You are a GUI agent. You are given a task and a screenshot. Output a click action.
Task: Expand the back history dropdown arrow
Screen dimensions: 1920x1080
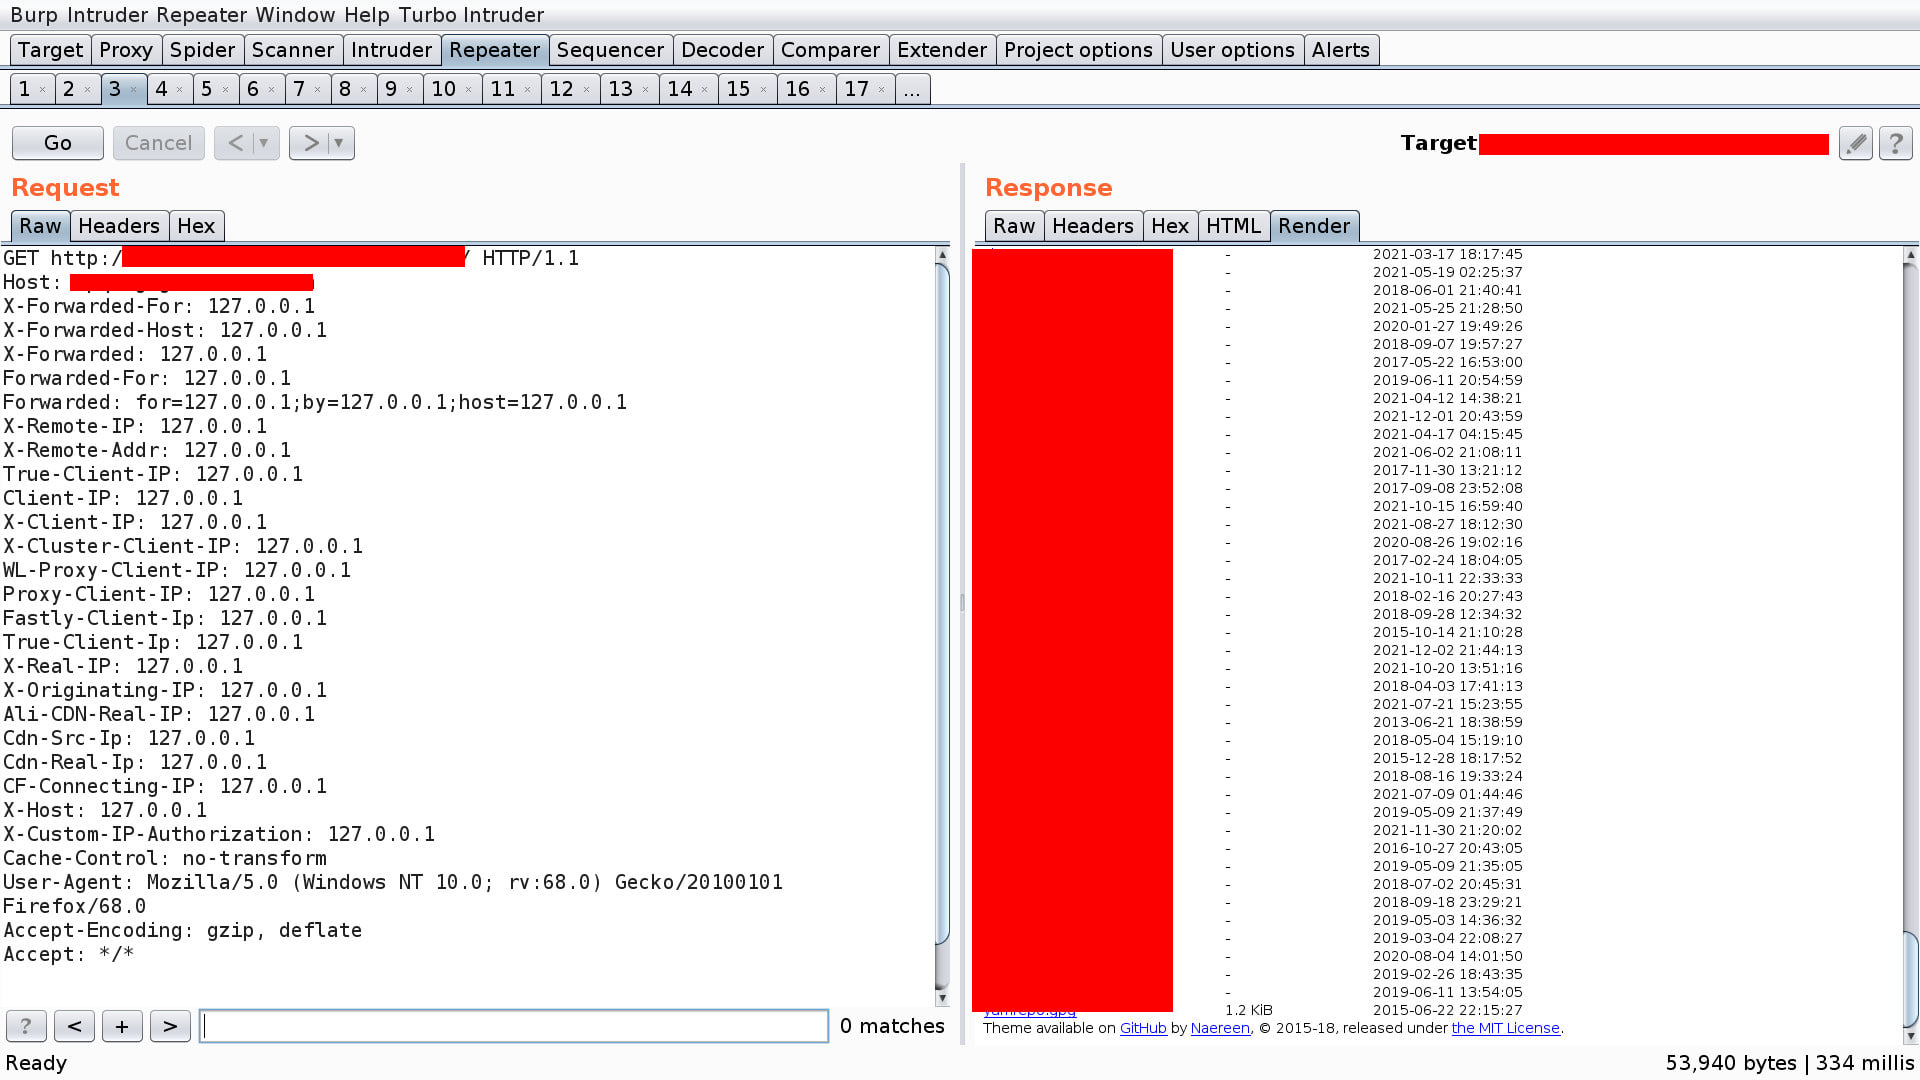coord(264,143)
